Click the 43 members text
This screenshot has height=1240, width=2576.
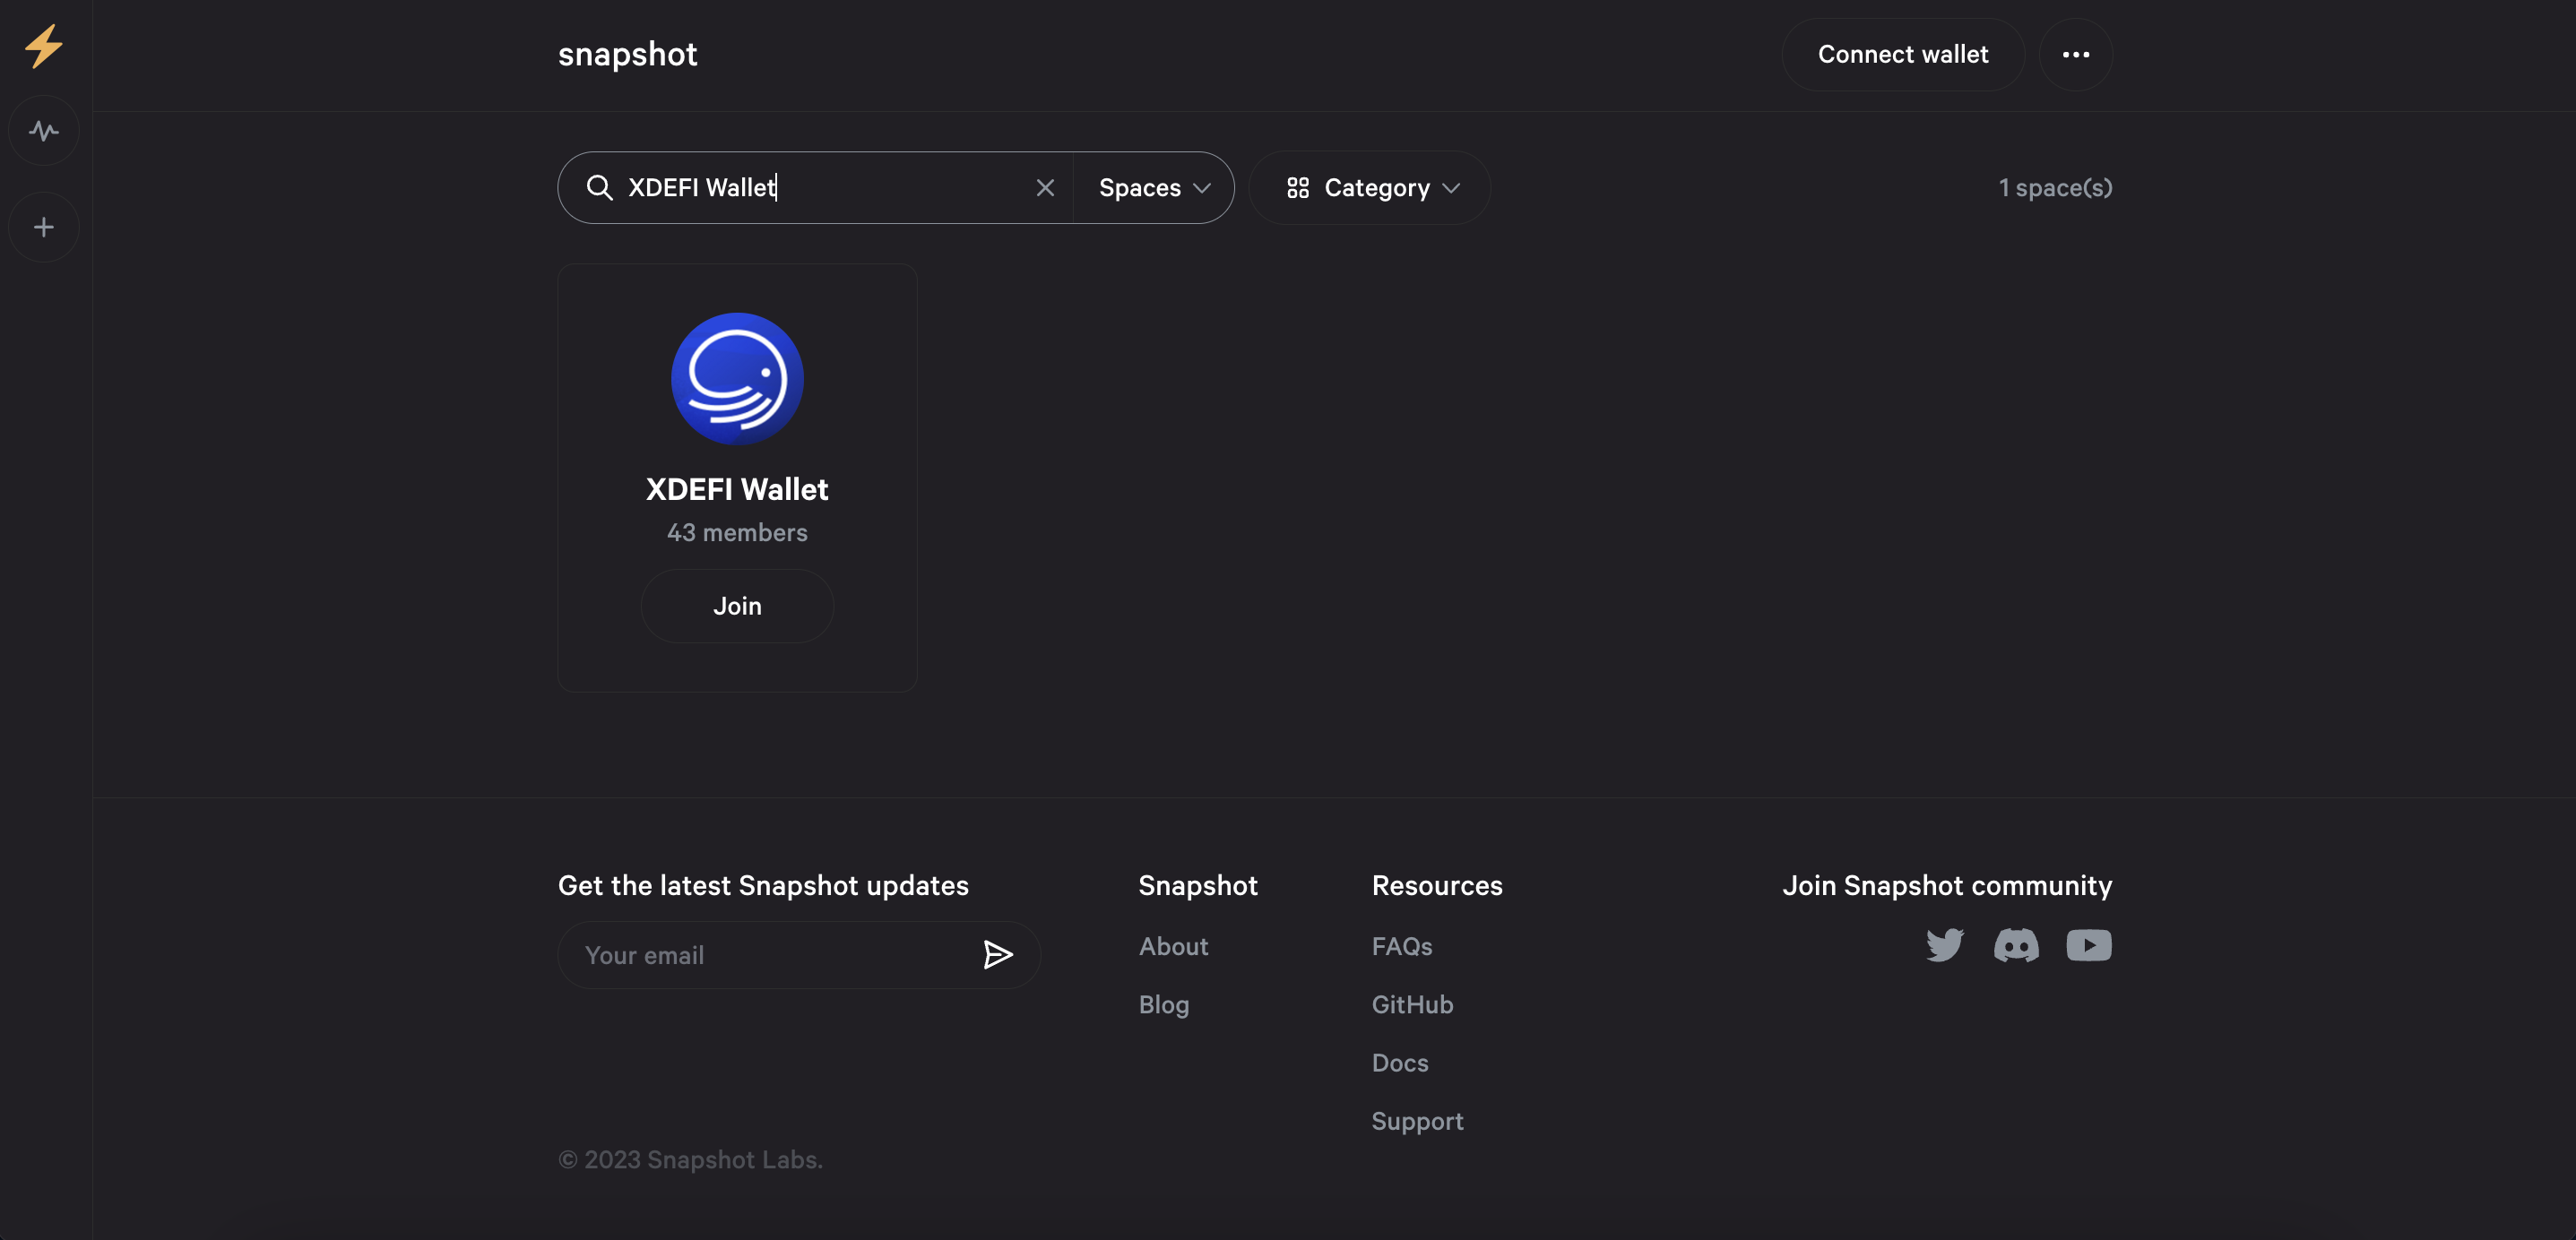(737, 533)
